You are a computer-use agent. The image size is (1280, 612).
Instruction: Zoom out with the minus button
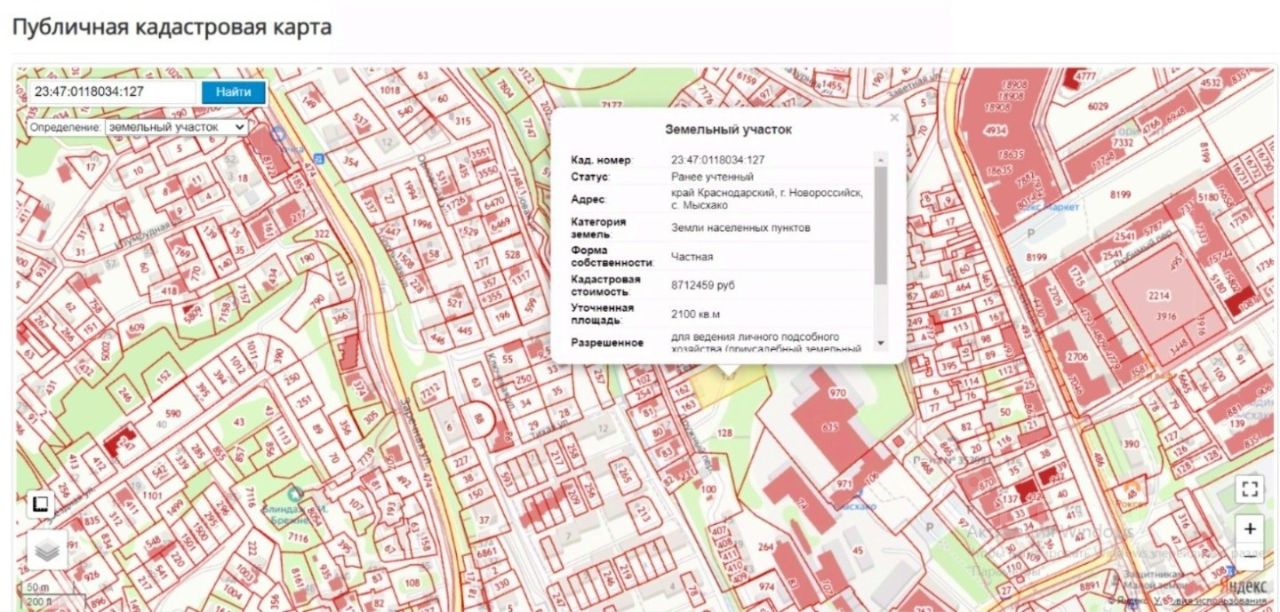pos(1249,556)
